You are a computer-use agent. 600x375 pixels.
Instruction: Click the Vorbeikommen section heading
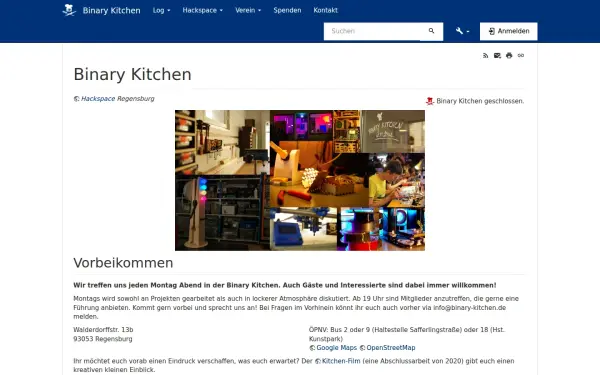pyautogui.click(x=123, y=263)
